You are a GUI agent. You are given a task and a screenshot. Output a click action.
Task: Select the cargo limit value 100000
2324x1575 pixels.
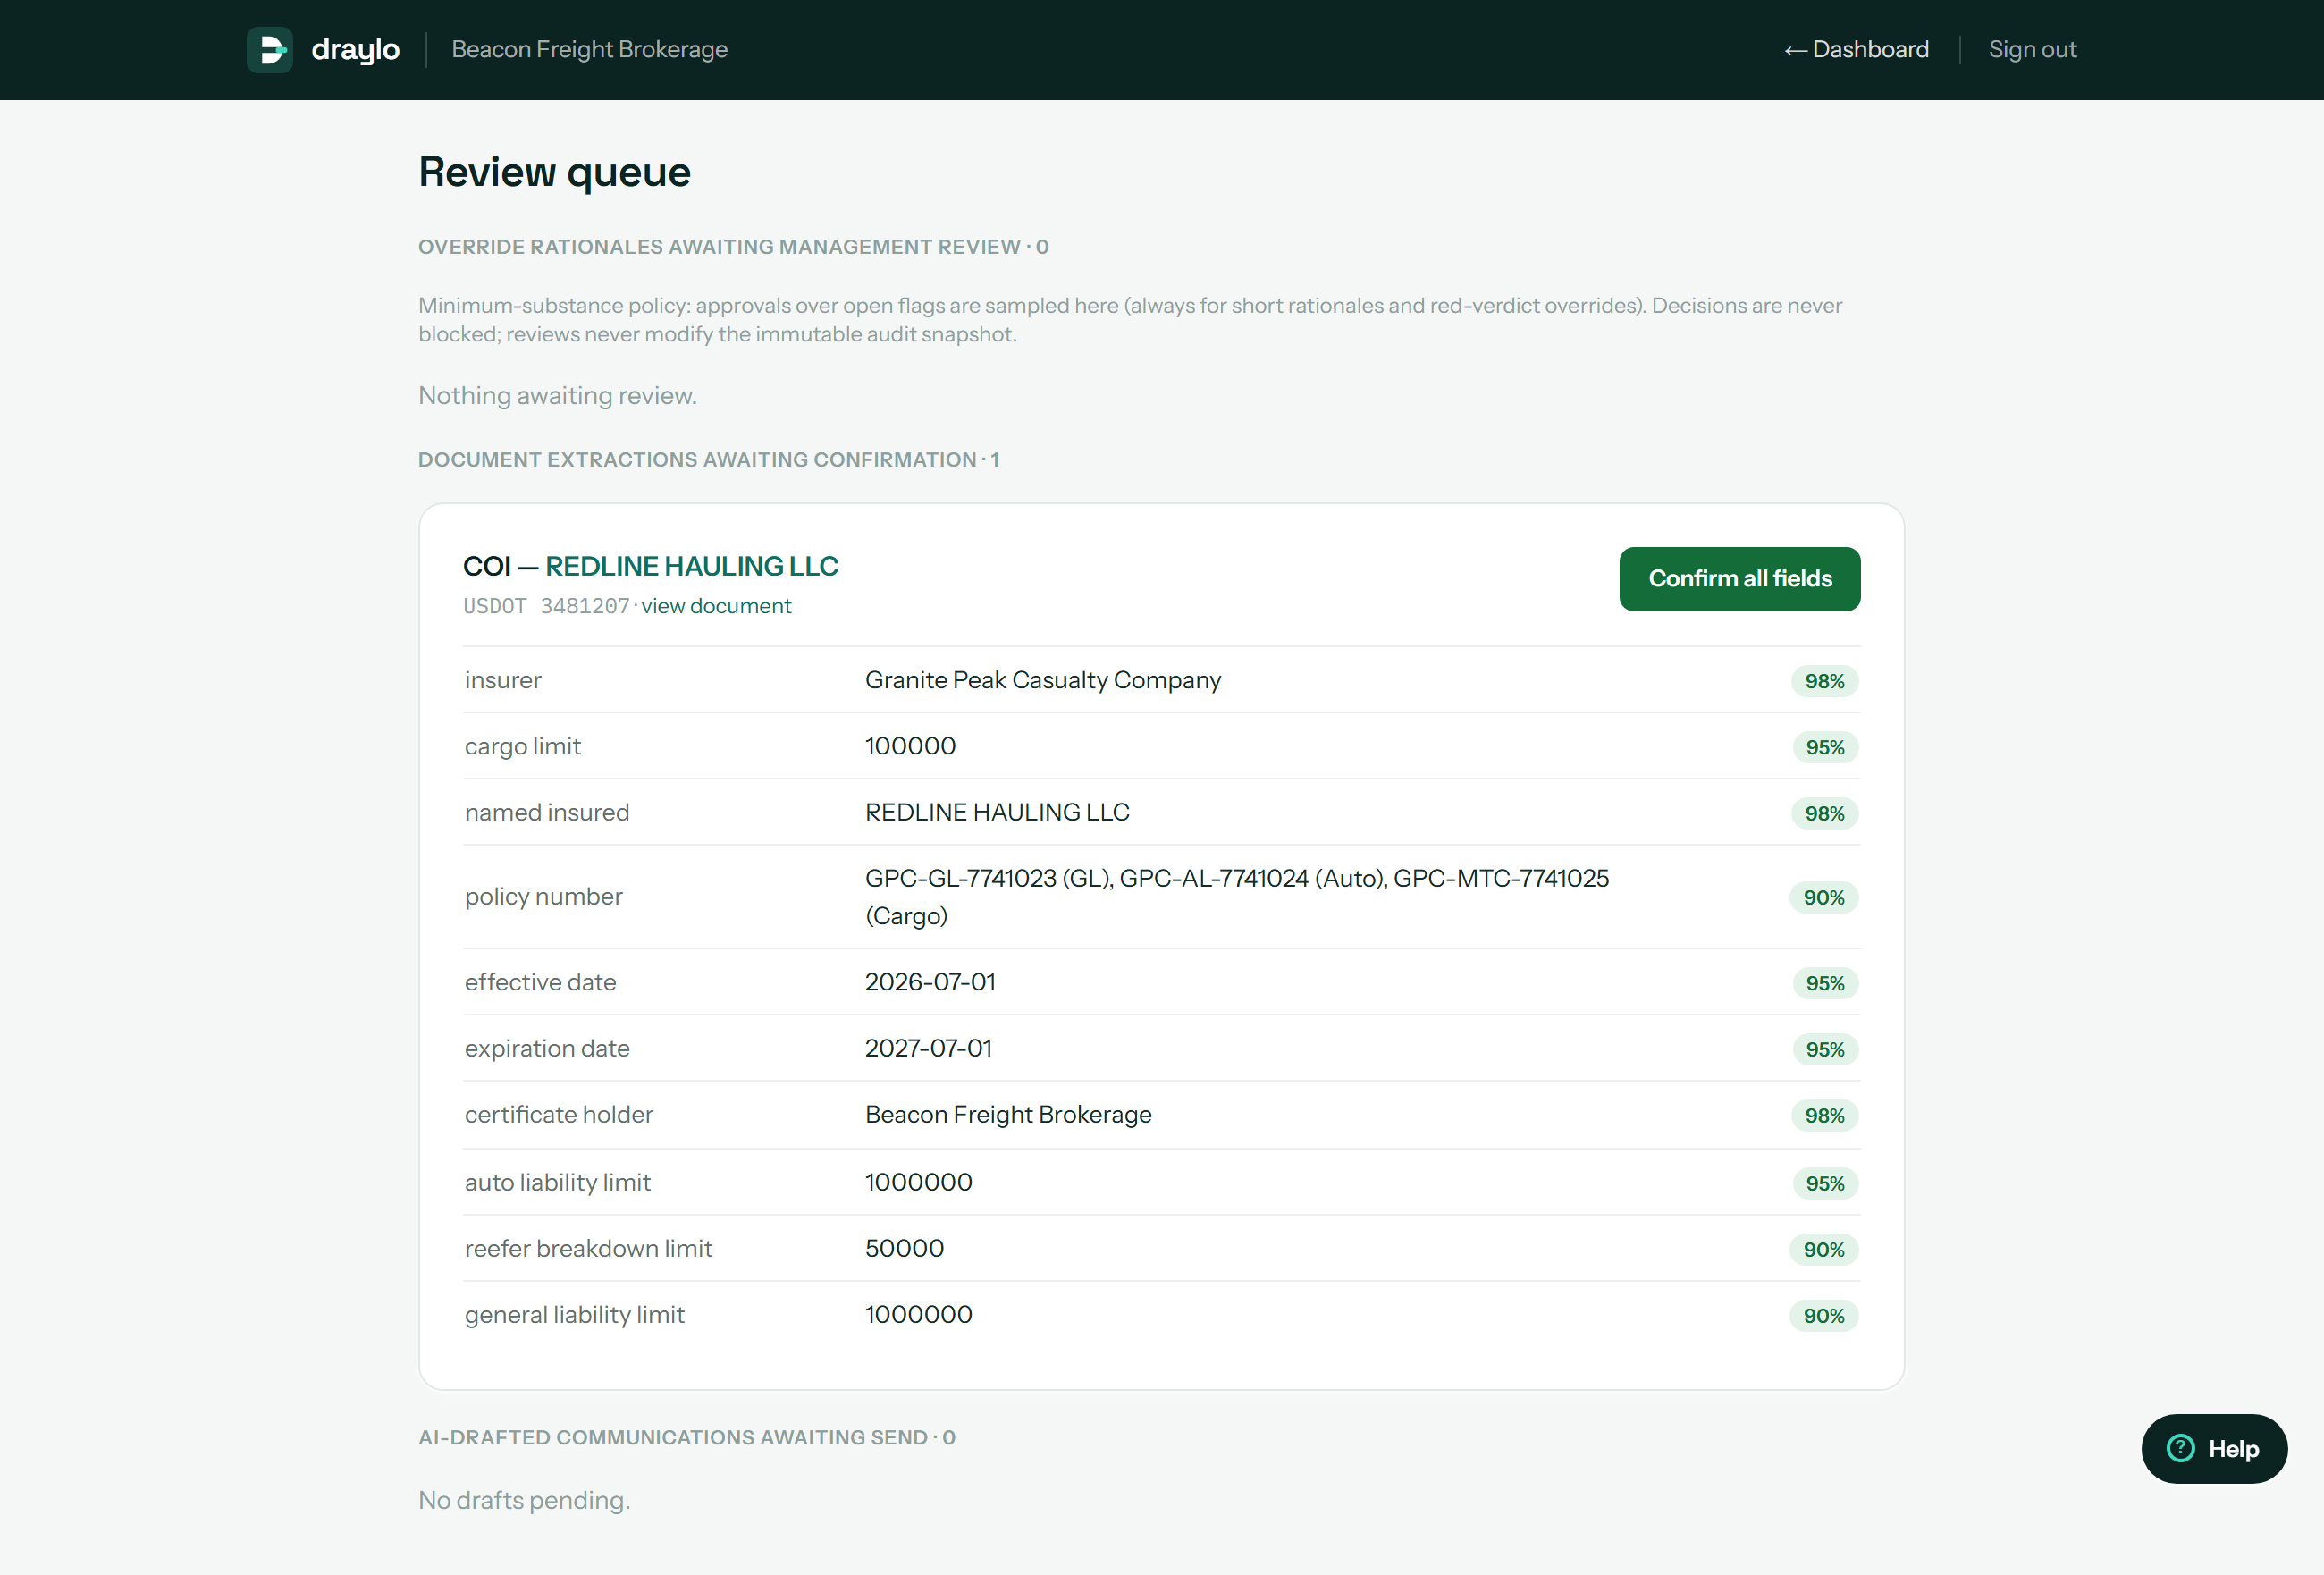910,746
